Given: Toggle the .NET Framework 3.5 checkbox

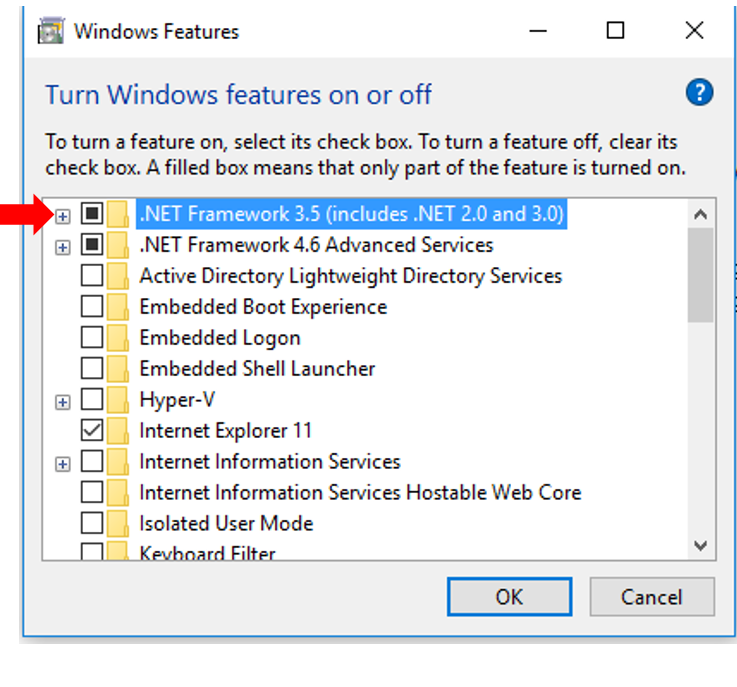Looking at the screenshot, I should [92, 214].
